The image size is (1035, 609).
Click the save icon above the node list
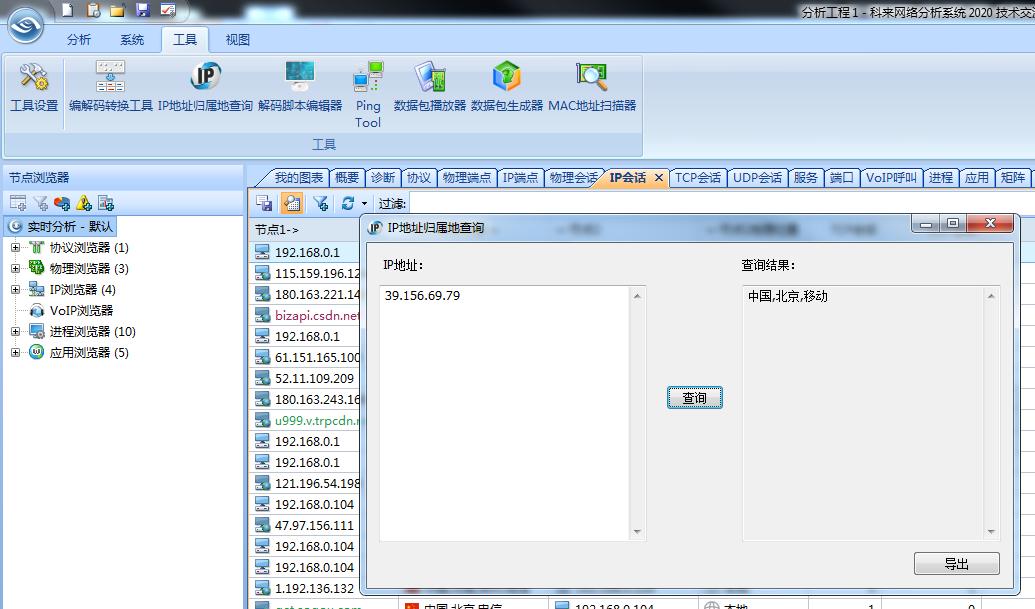pyautogui.click(x=265, y=203)
